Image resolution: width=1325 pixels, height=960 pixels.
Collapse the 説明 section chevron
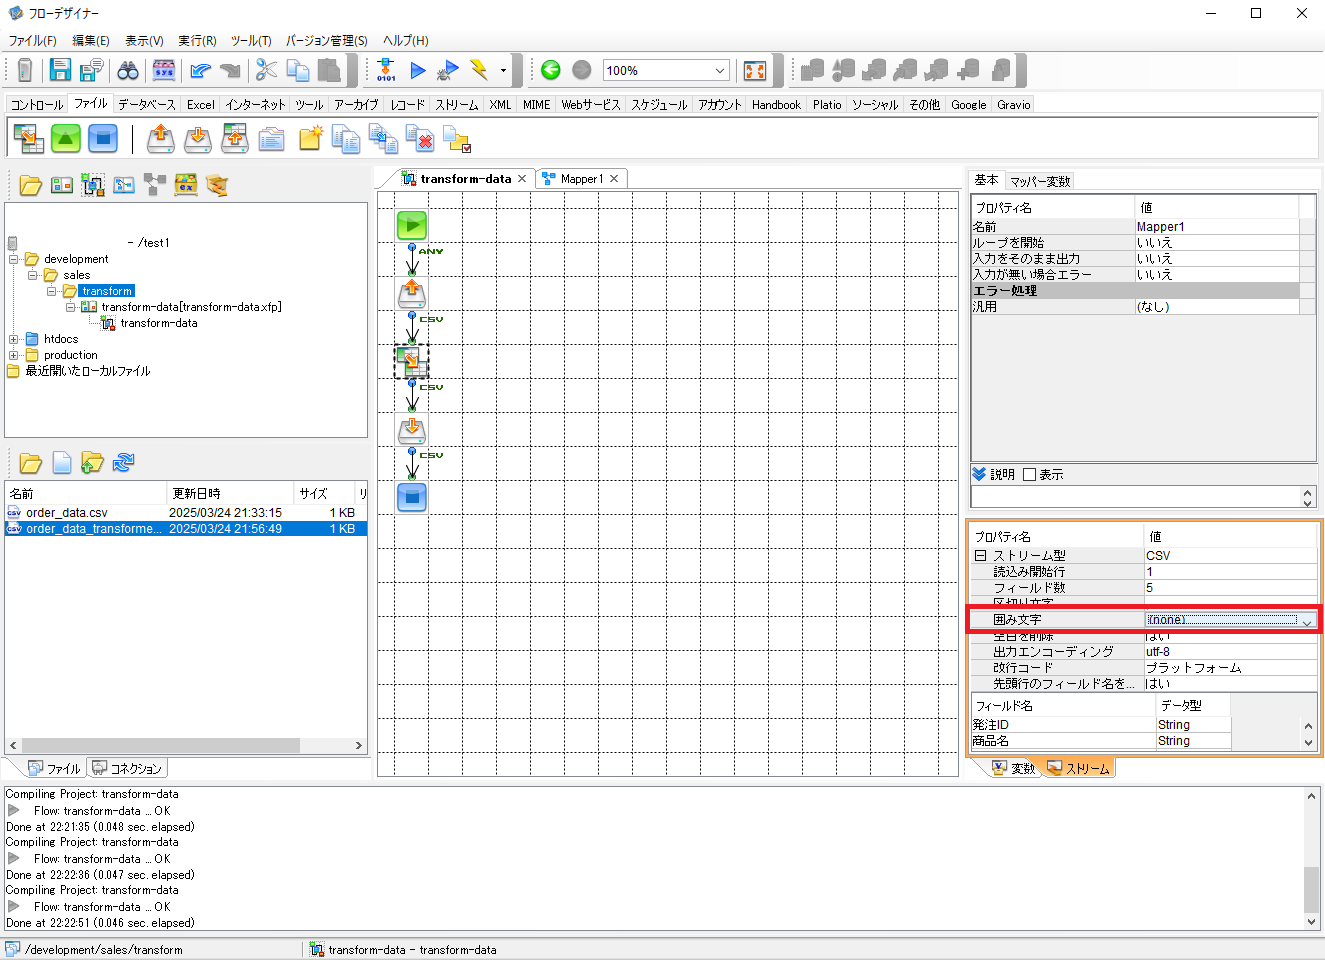(979, 474)
